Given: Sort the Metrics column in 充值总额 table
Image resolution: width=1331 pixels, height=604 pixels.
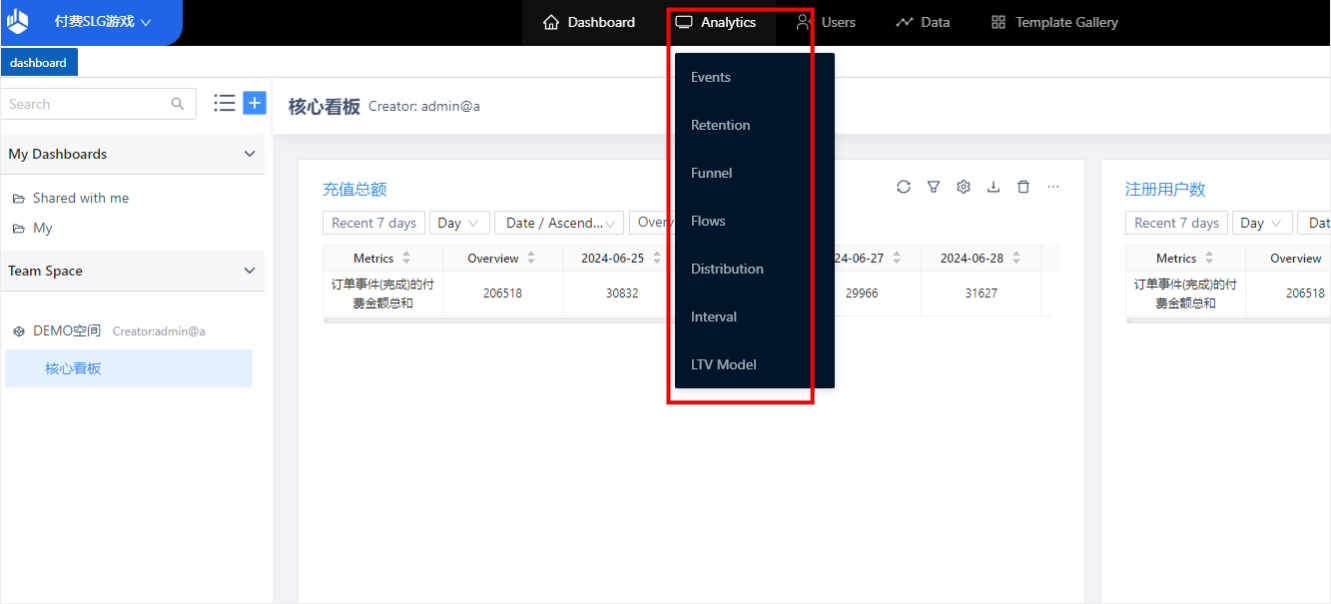Looking at the screenshot, I should [x=406, y=258].
